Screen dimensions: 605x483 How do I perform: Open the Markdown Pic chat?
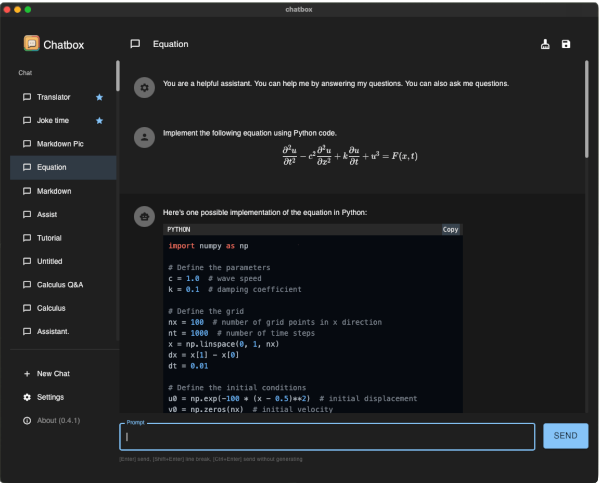63,144
